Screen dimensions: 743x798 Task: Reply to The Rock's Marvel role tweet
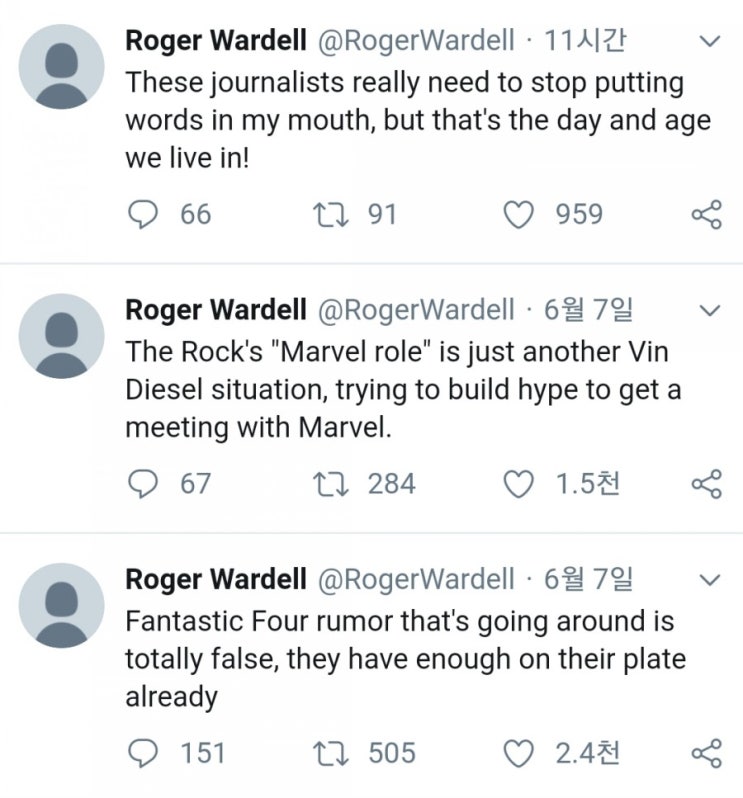click(142, 483)
